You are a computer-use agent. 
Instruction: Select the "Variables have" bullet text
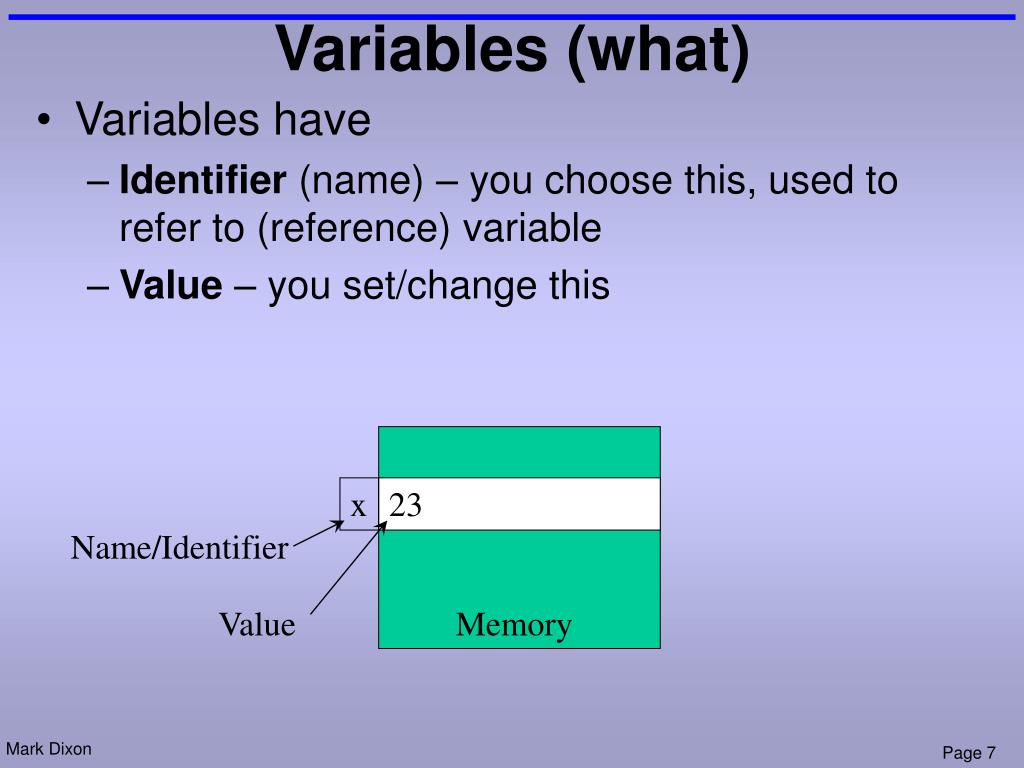point(223,120)
